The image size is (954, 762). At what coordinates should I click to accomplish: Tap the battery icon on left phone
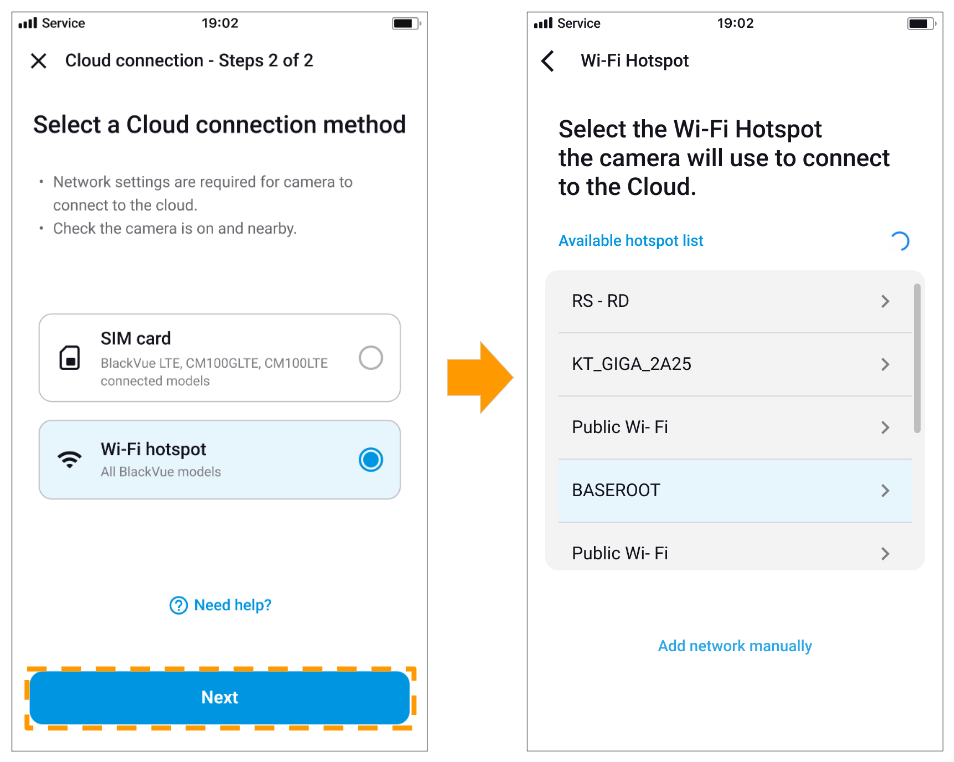coord(406,23)
